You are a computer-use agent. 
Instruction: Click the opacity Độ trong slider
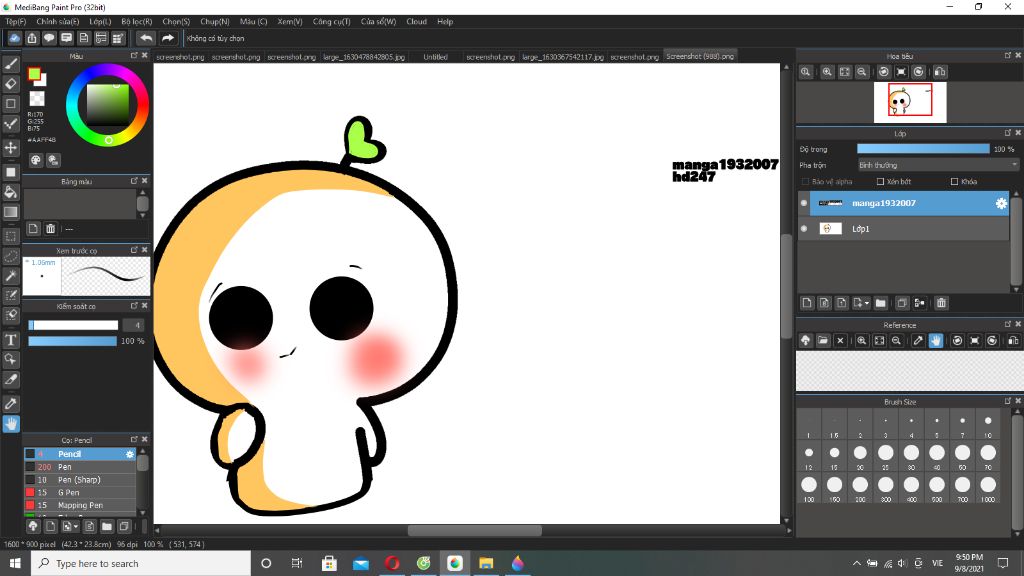(x=922, y=149)
